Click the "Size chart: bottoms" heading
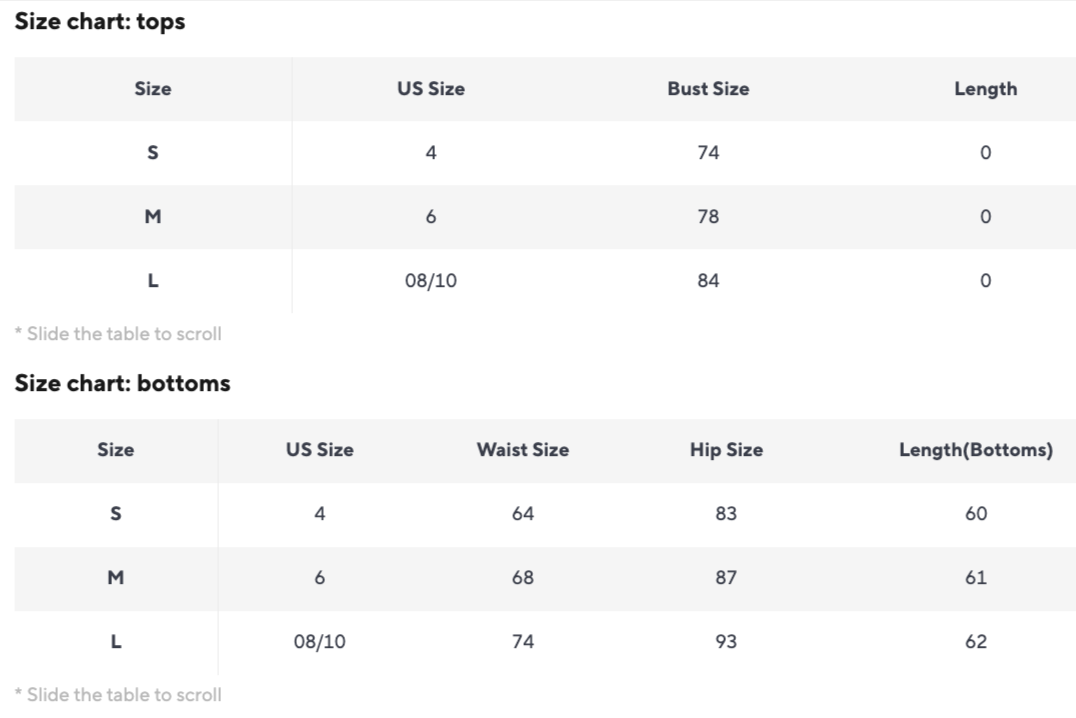 click(x=122, y=383)
